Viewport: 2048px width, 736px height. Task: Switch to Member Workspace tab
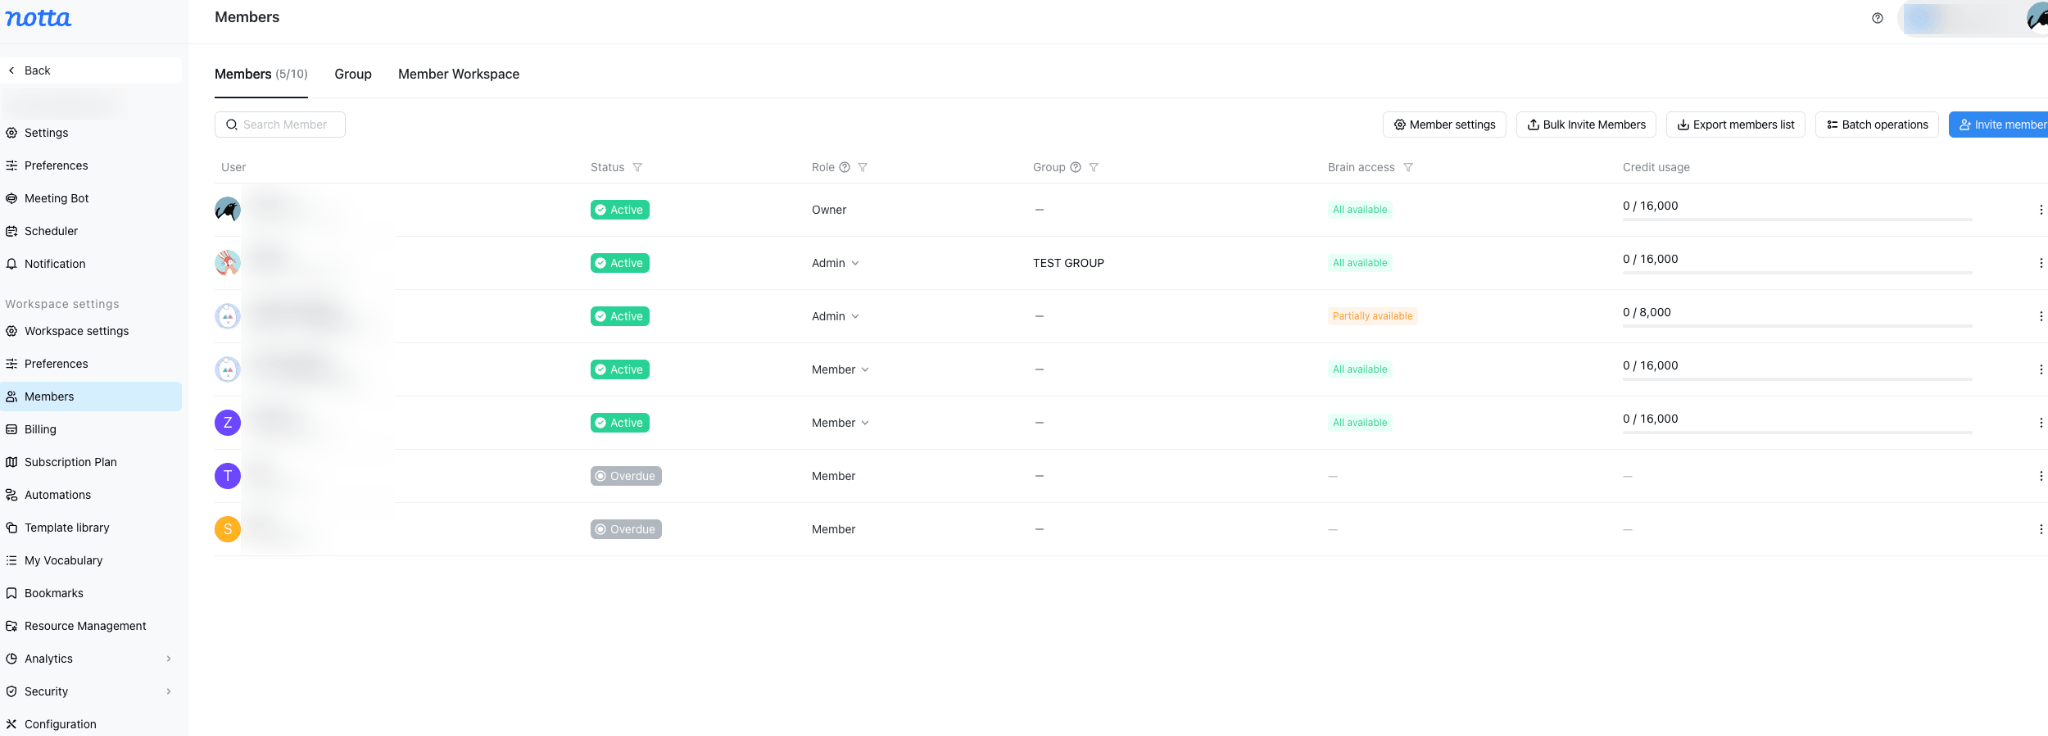[459, 74]
